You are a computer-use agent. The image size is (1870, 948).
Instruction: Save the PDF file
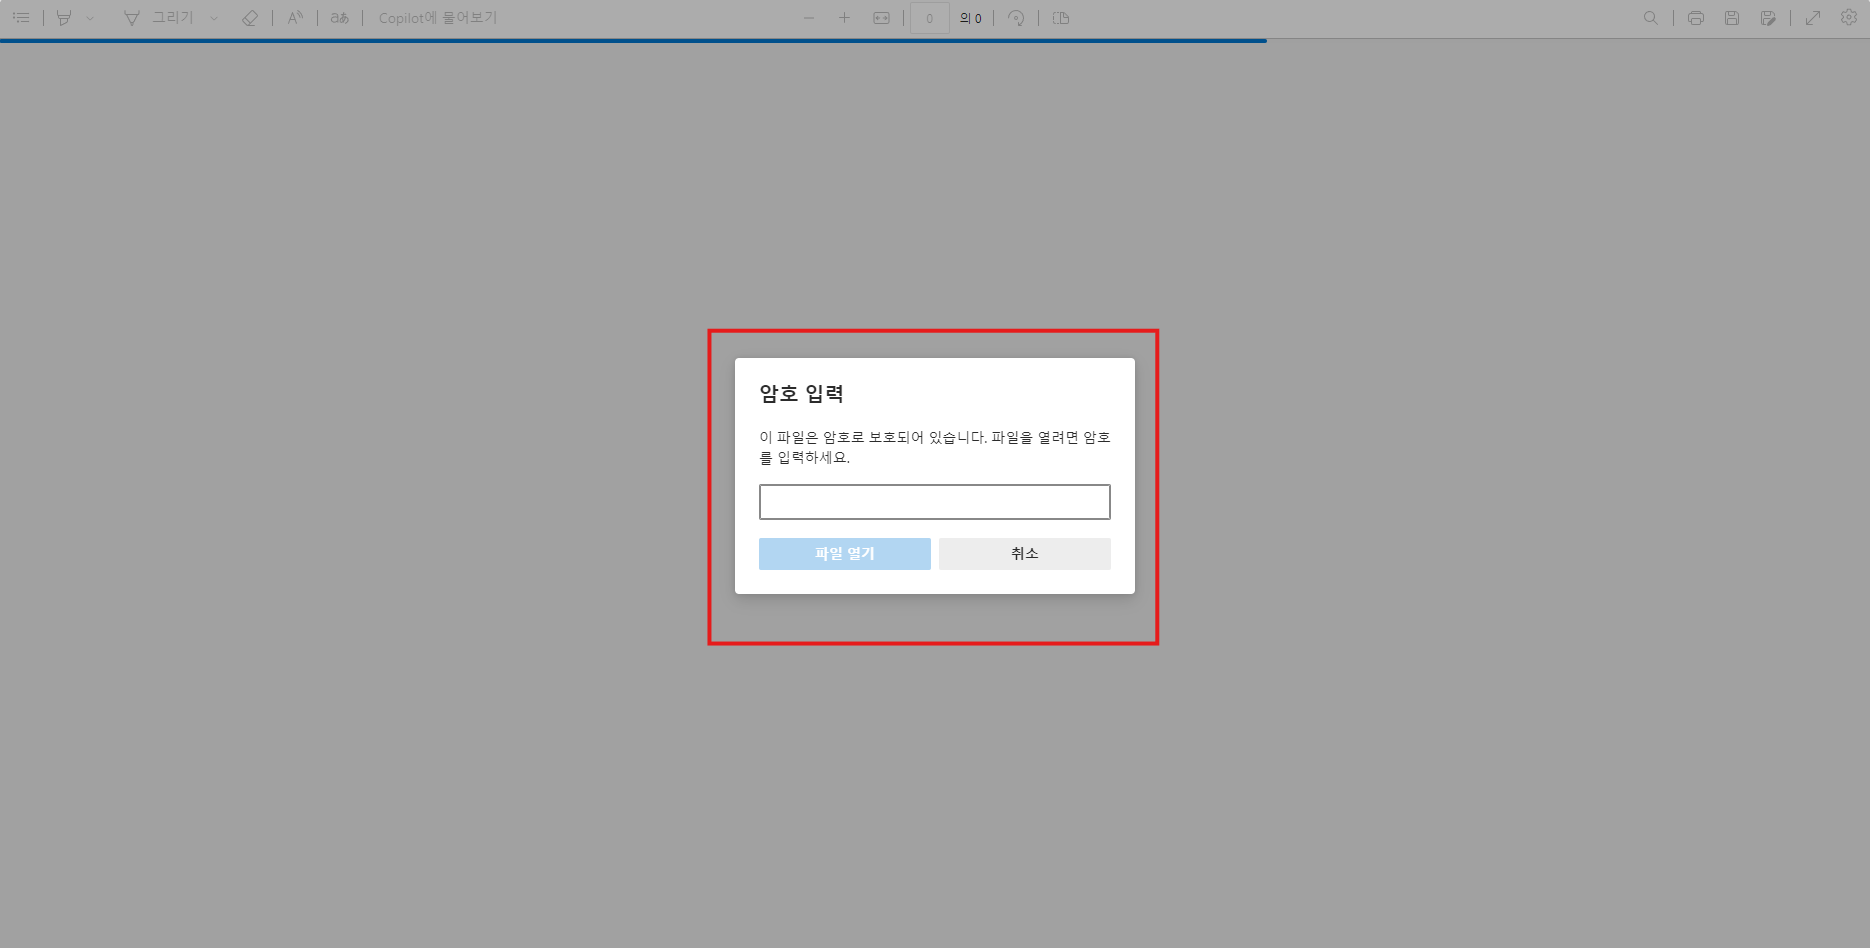[x=1731, y=17]
